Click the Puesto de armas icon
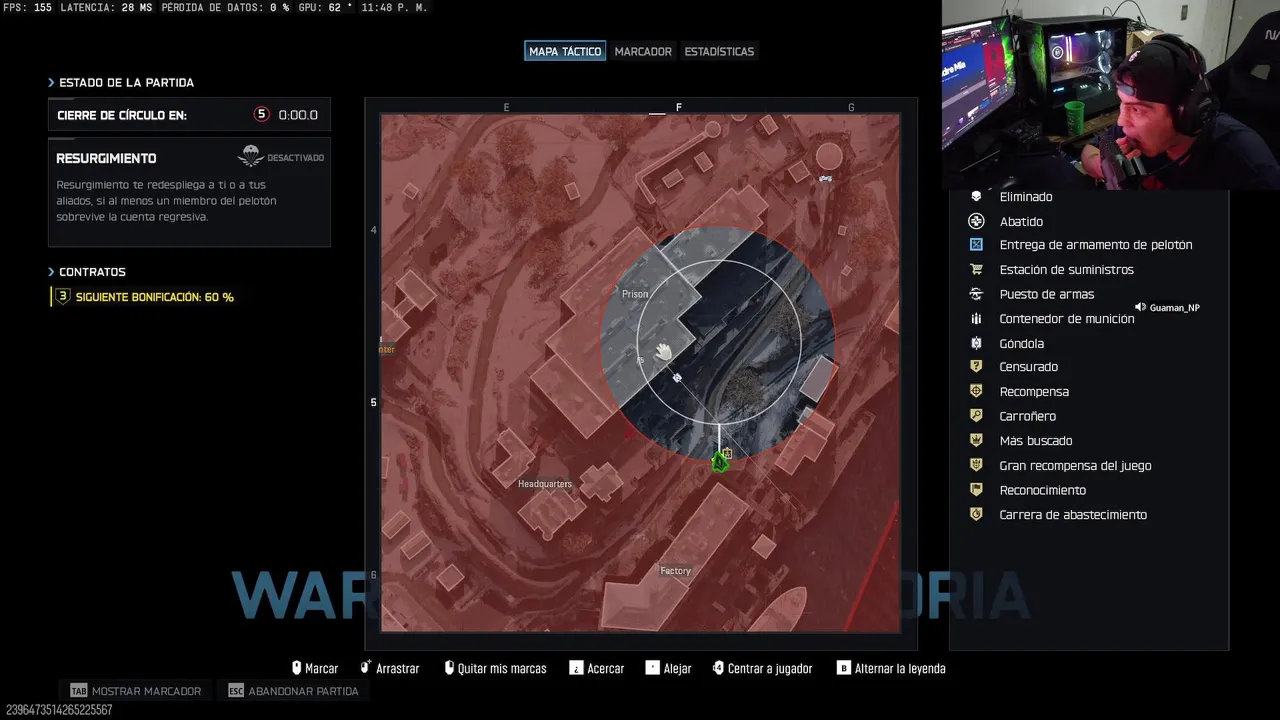This screenshot has height=720, width=1280. (976, 294)
